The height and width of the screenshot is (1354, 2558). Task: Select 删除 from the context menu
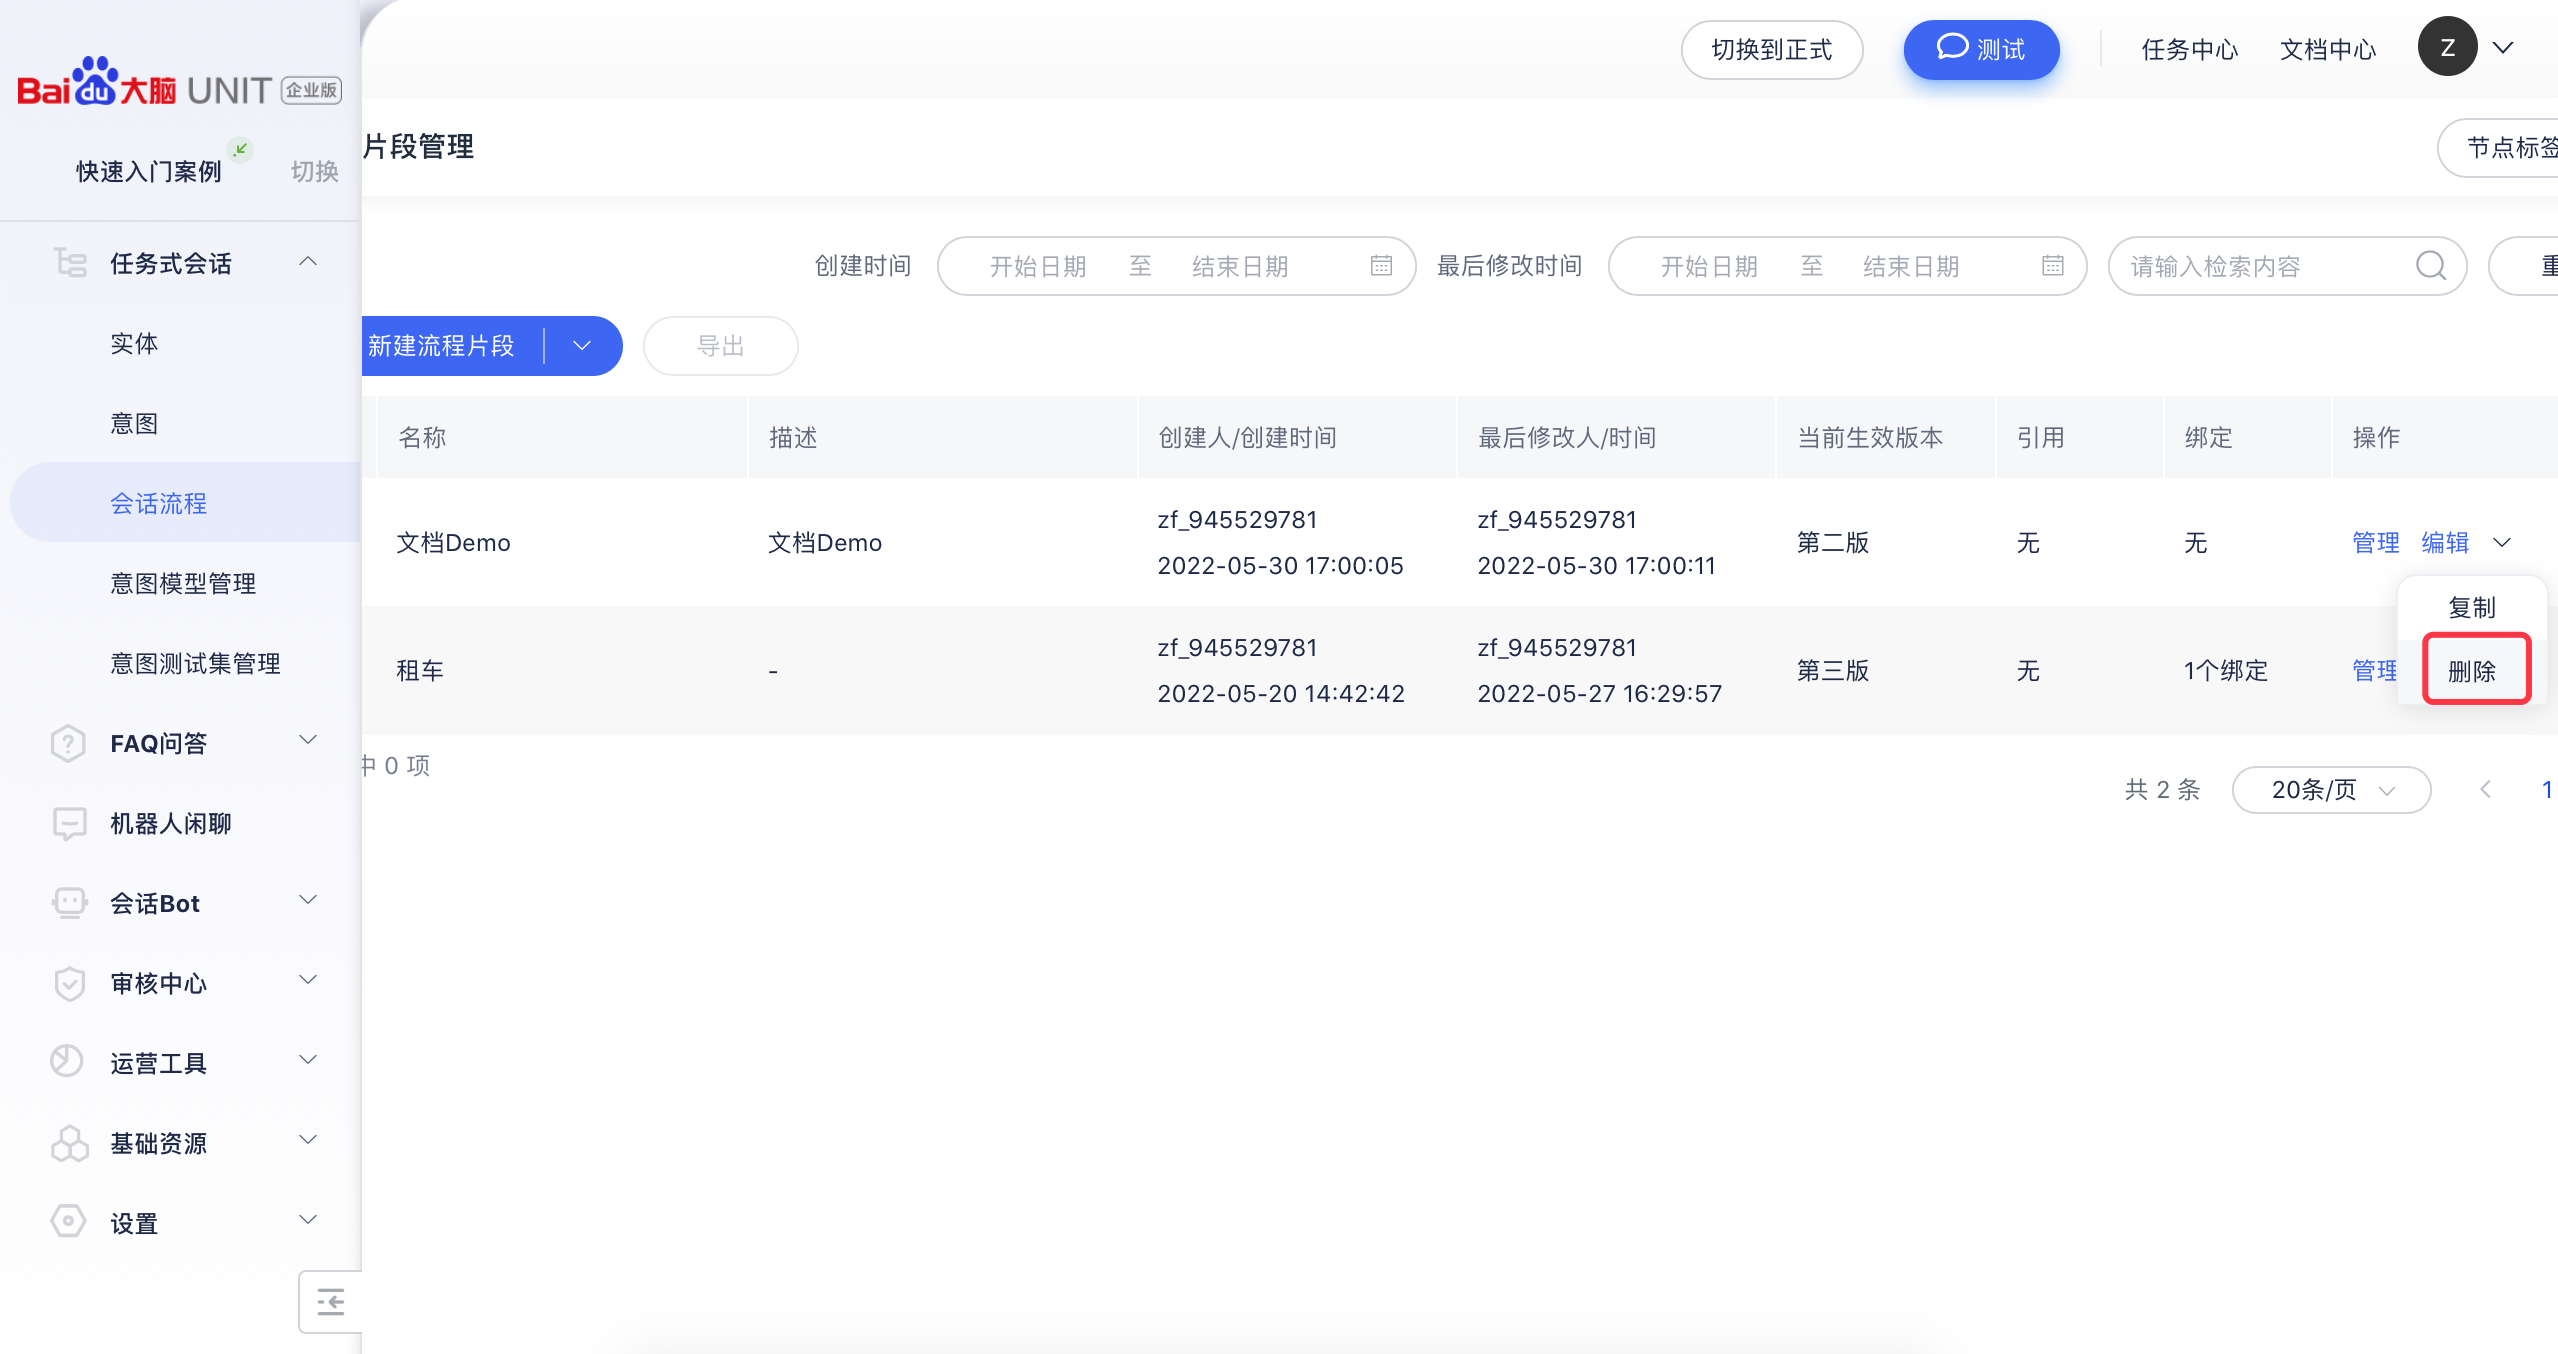2472,671
